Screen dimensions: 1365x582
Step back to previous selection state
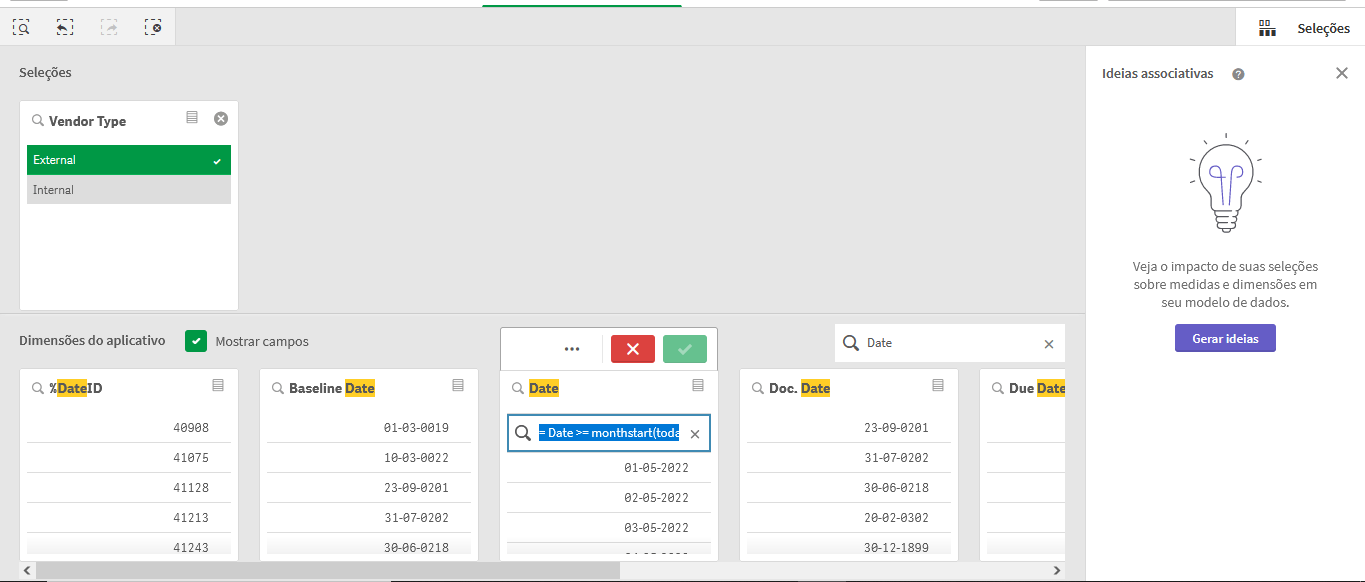pos(64,27)
